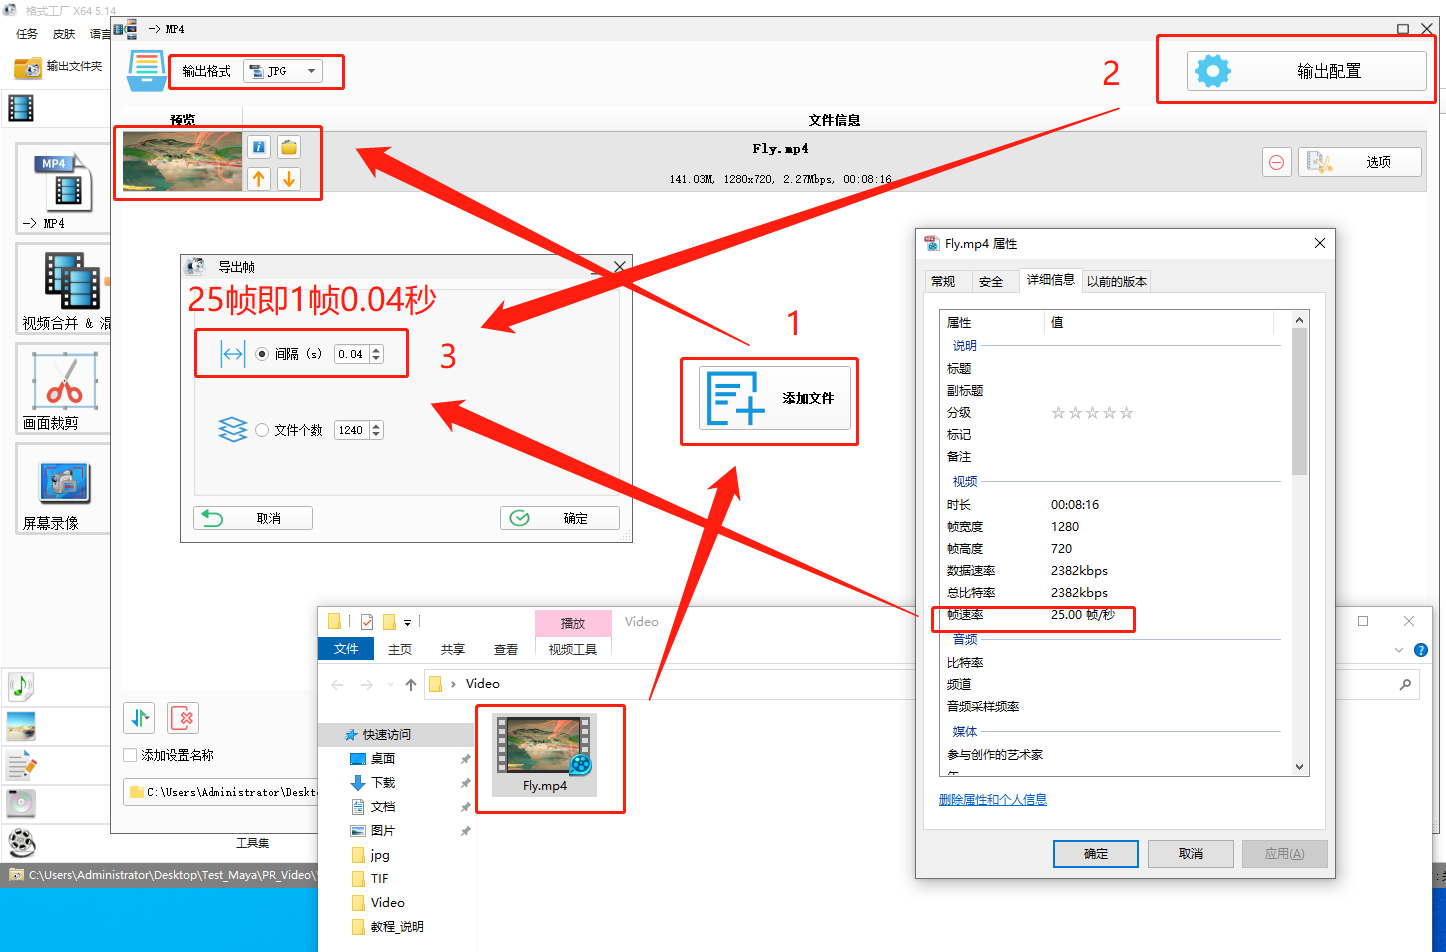The height and width of the screenshot is (952, 1446).
Task: Open the picture category landscape icon
Action: pyautogui.click(x=21, y=725)
